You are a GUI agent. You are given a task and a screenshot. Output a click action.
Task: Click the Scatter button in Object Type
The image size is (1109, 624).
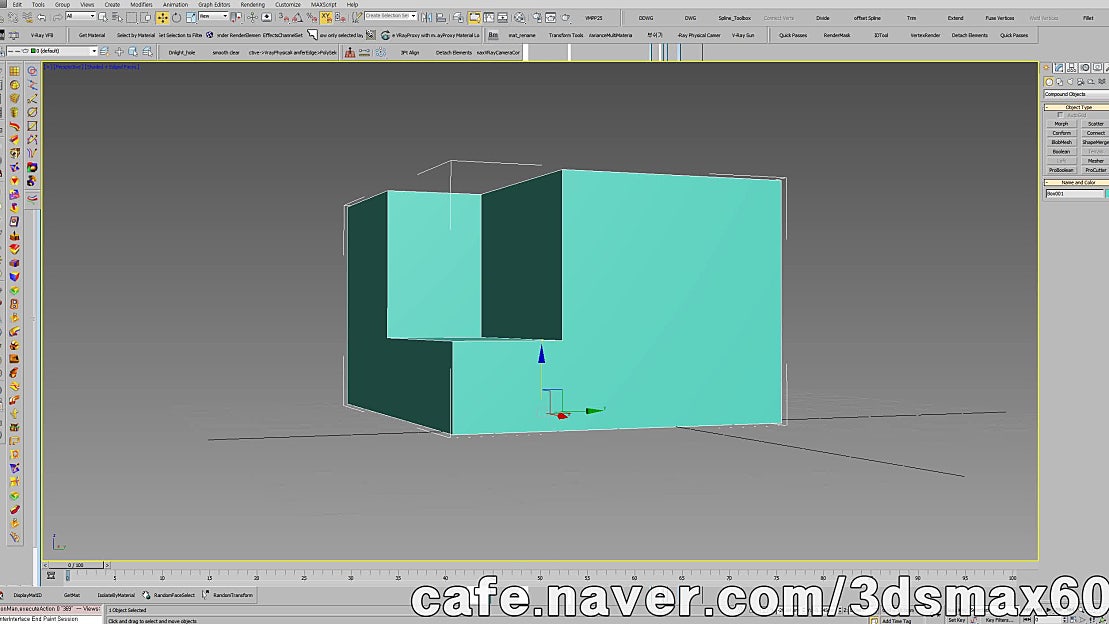tap(1096, 124)
